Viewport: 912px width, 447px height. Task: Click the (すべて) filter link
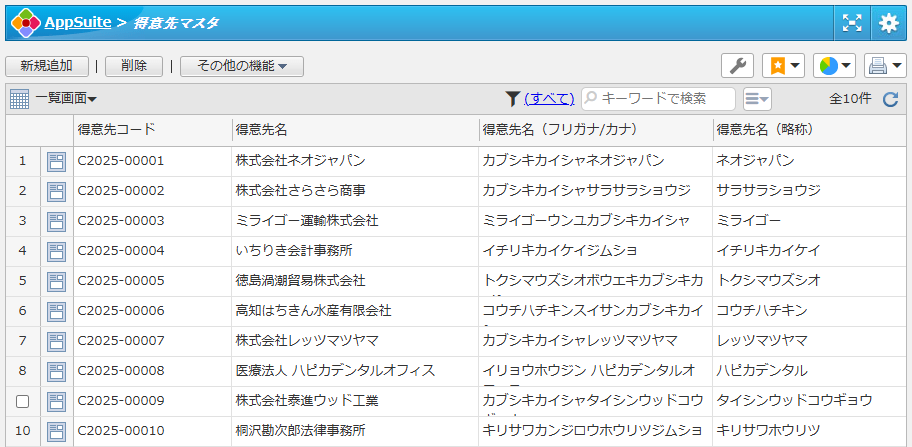(549, 98)
